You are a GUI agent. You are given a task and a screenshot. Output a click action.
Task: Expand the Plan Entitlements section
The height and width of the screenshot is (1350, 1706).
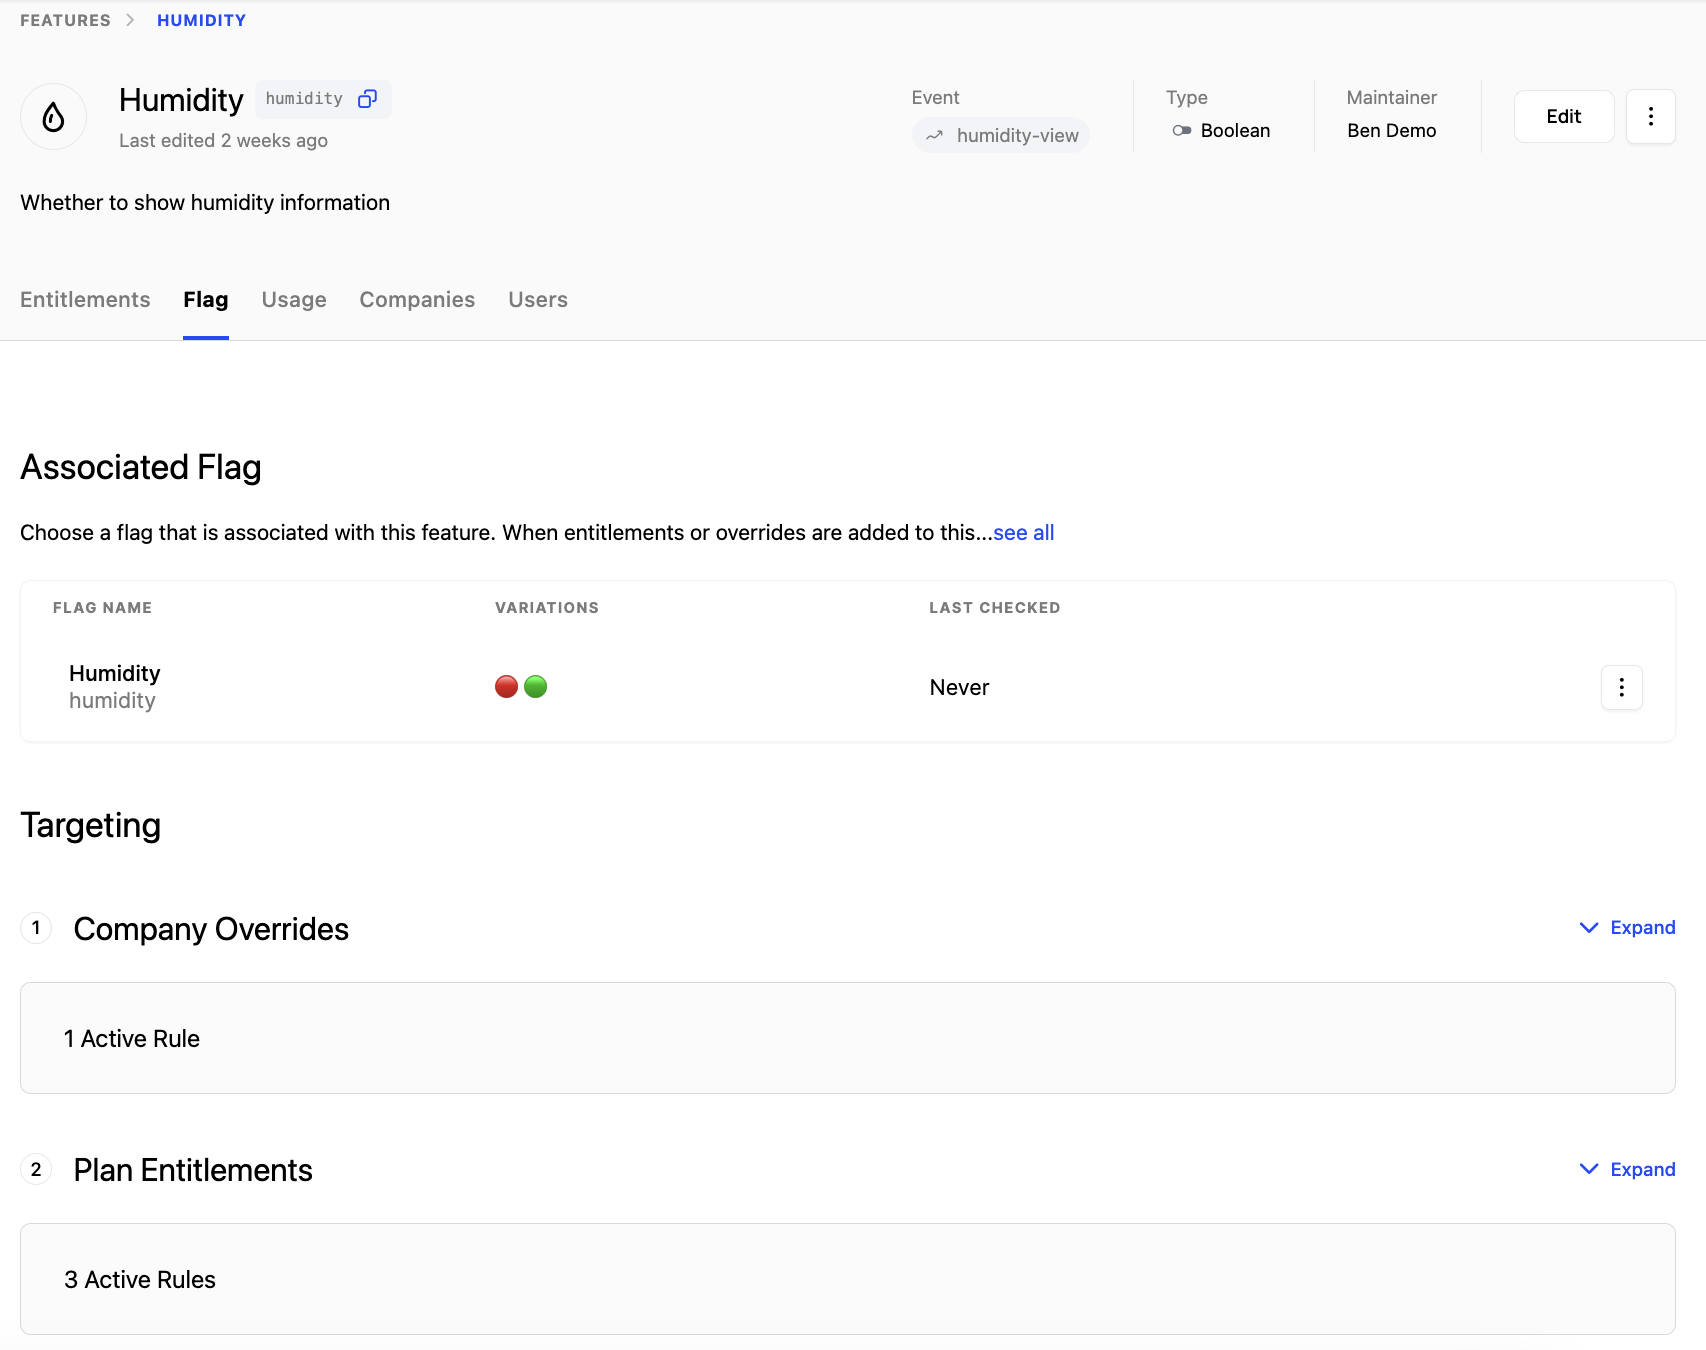pos(1627,1170)
